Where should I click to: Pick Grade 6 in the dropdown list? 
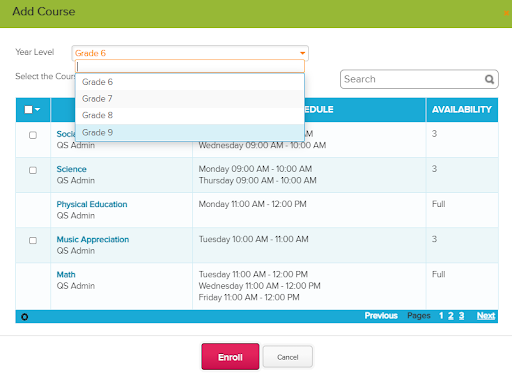pos(190,82)
